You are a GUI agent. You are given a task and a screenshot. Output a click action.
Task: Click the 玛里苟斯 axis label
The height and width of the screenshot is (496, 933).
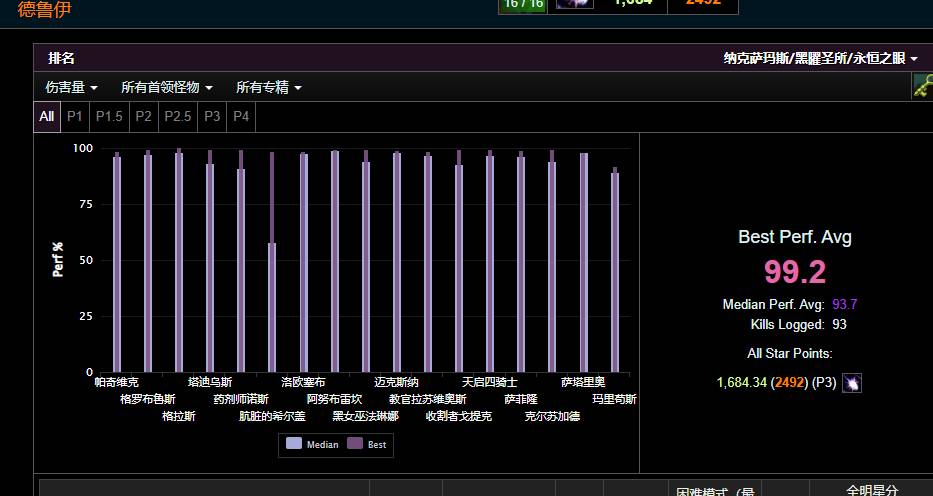click(614, 399)
